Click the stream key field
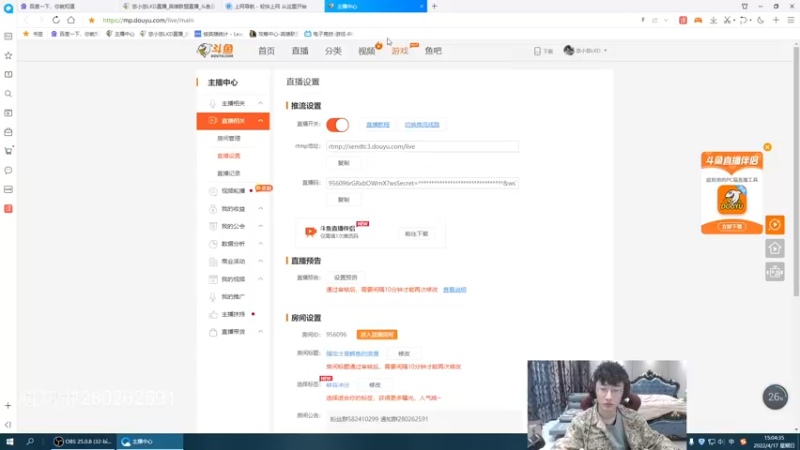The image size is (800, 450). [x=422, y=183]
